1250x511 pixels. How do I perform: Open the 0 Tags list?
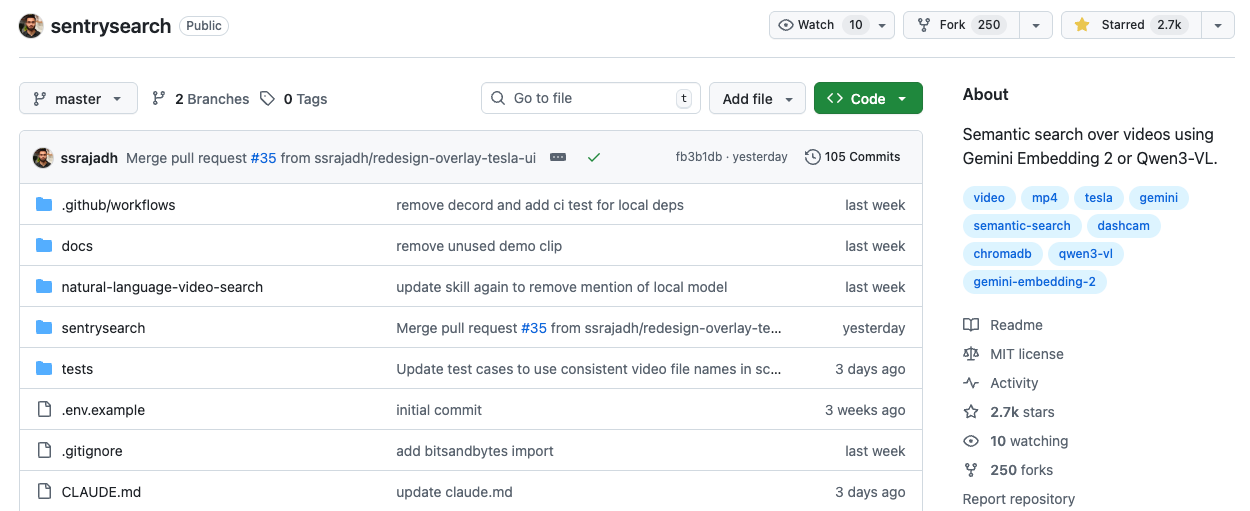[x=294, y=99]
